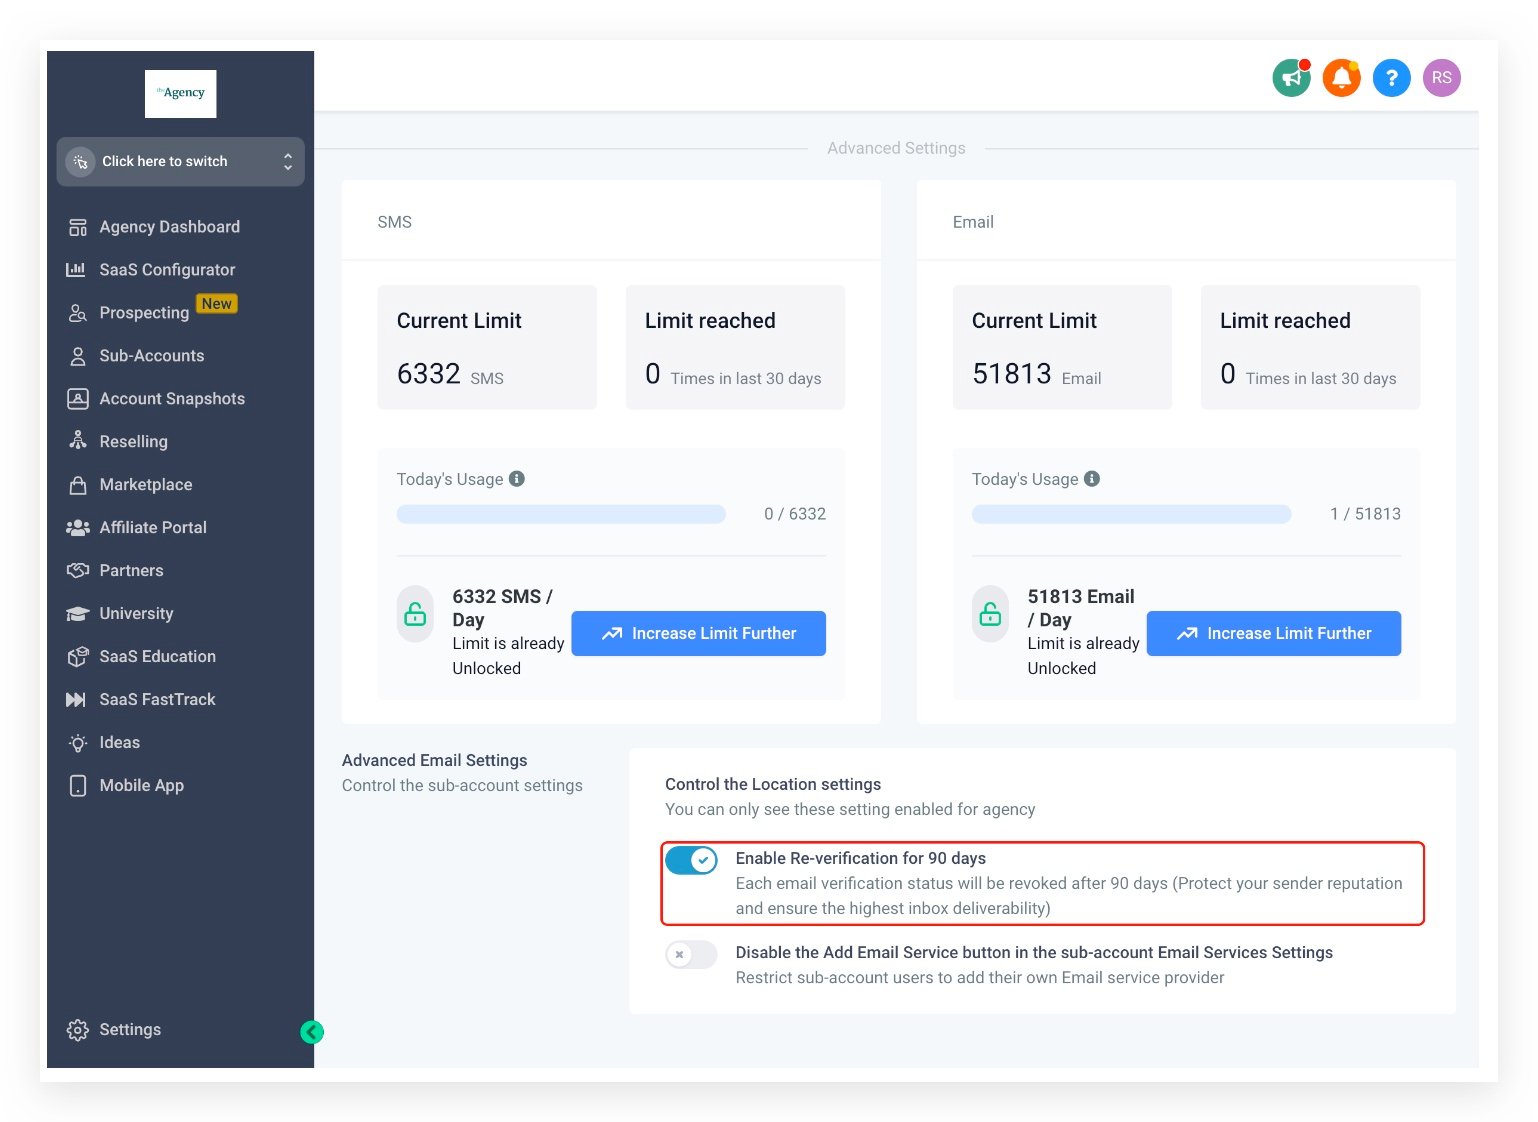Open Sub-Accounts from the sidebar
Screen dimensions: 1538x1122
[x=151, y=356]
